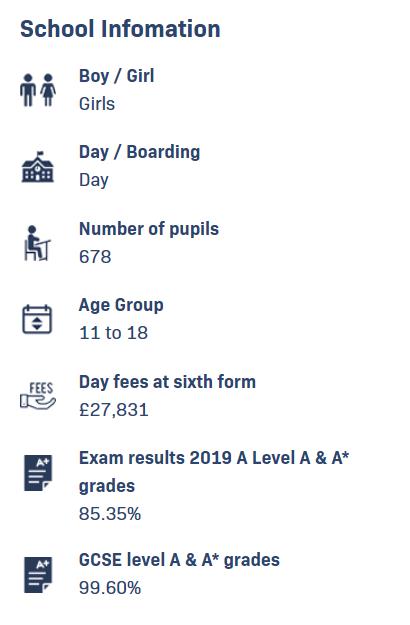The width and height of the screenshot is (410, 625).
Task: Click the FEES hand icon
Action: tap(38, 395)
